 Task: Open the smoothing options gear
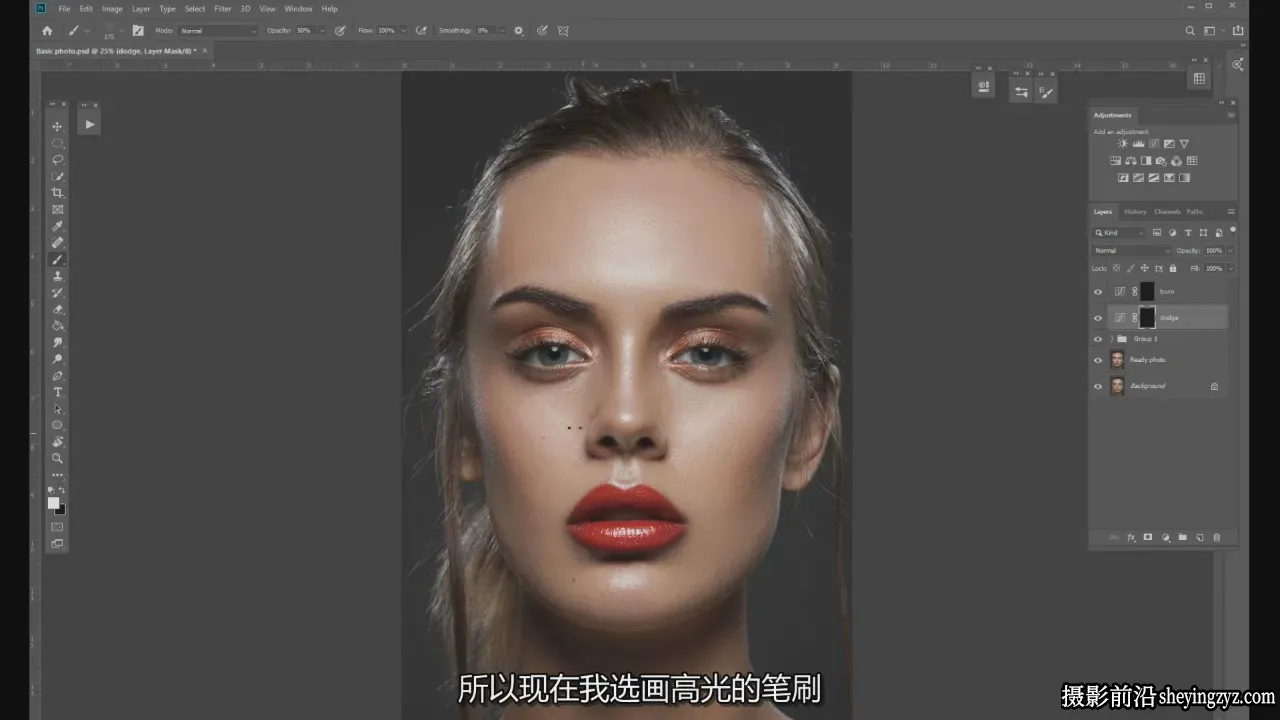point(518,31)
